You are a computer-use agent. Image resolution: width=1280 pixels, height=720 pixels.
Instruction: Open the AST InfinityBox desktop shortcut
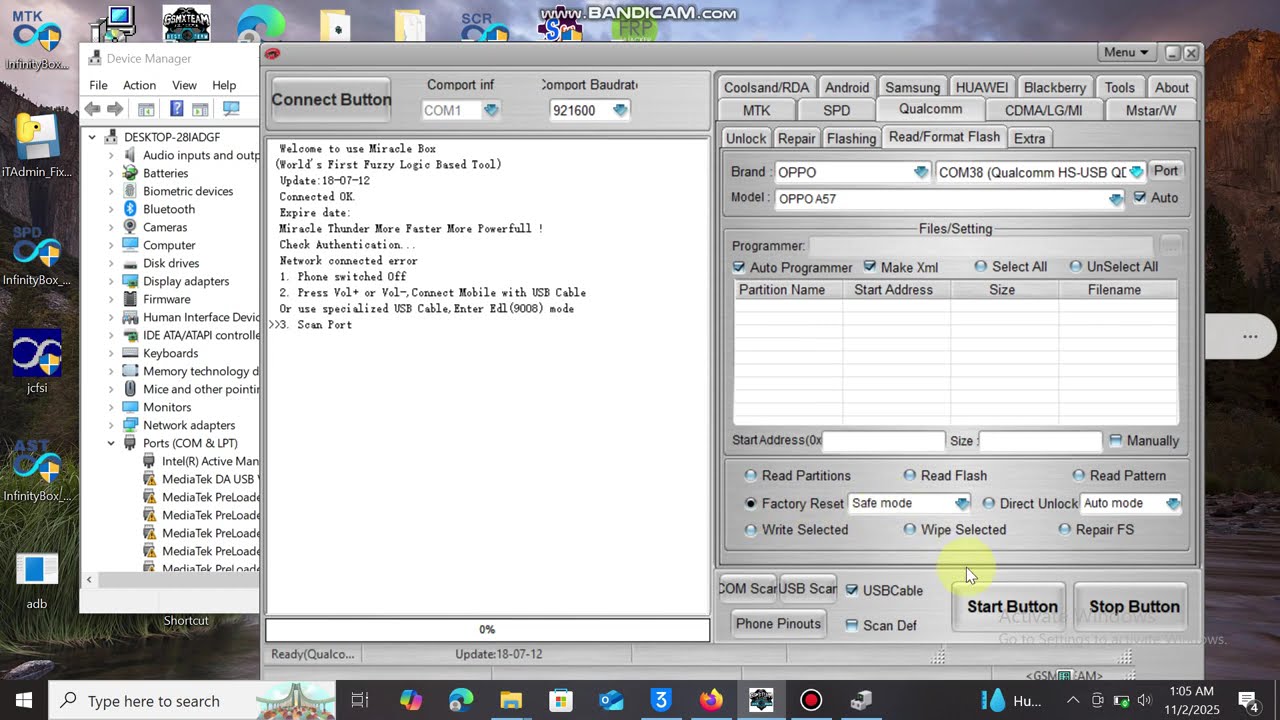click(37, 470)
